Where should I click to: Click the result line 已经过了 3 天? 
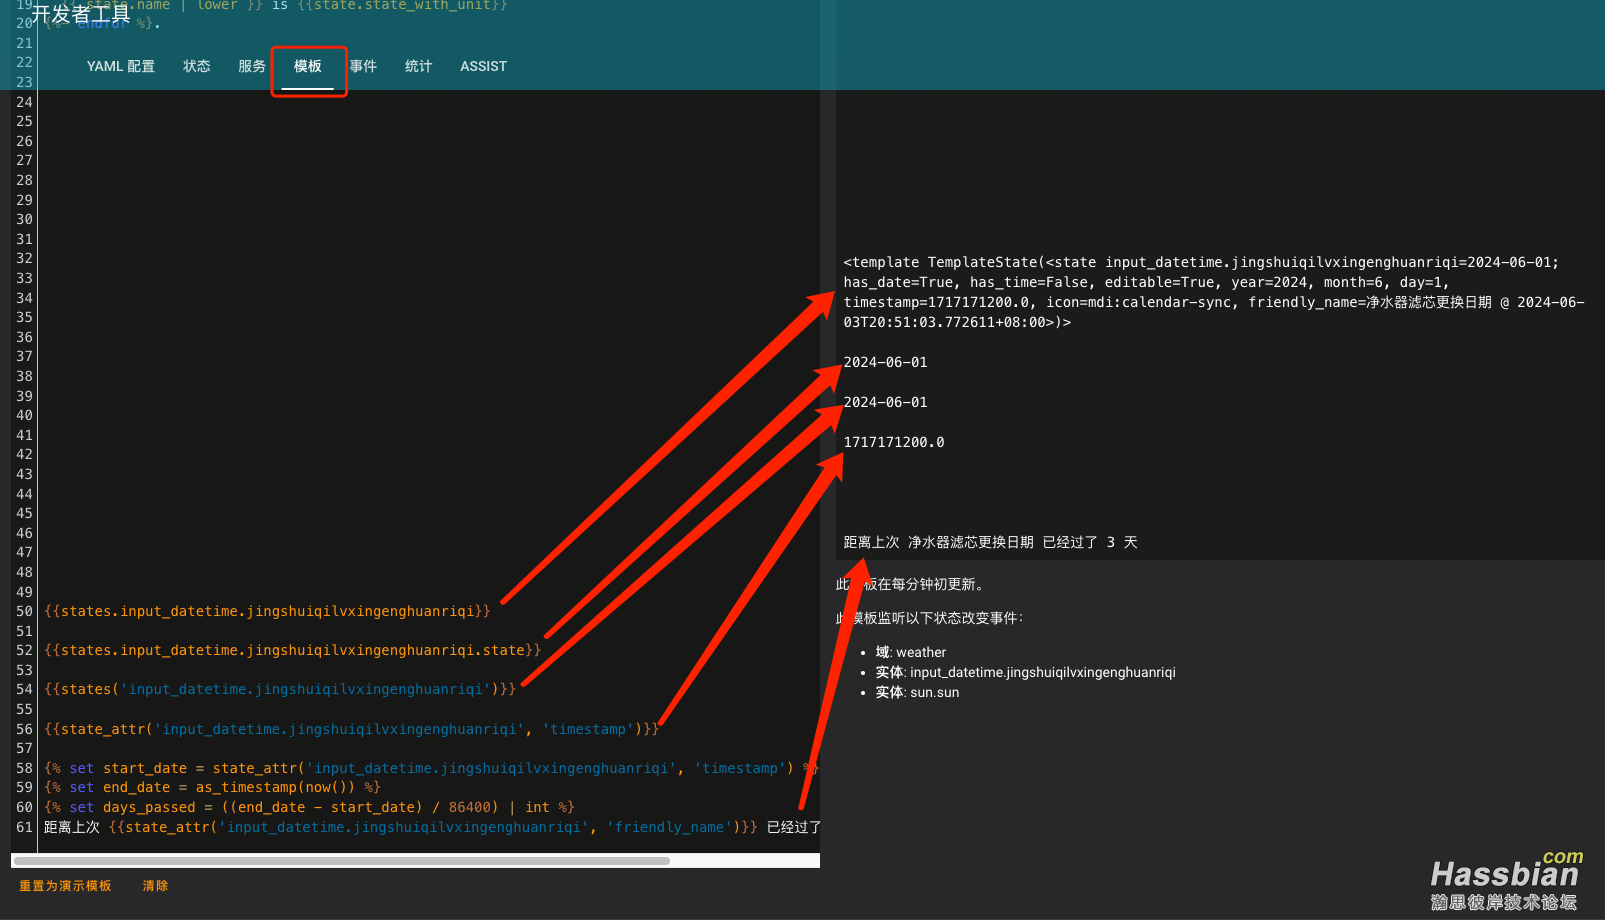click(x=990, y=542)
